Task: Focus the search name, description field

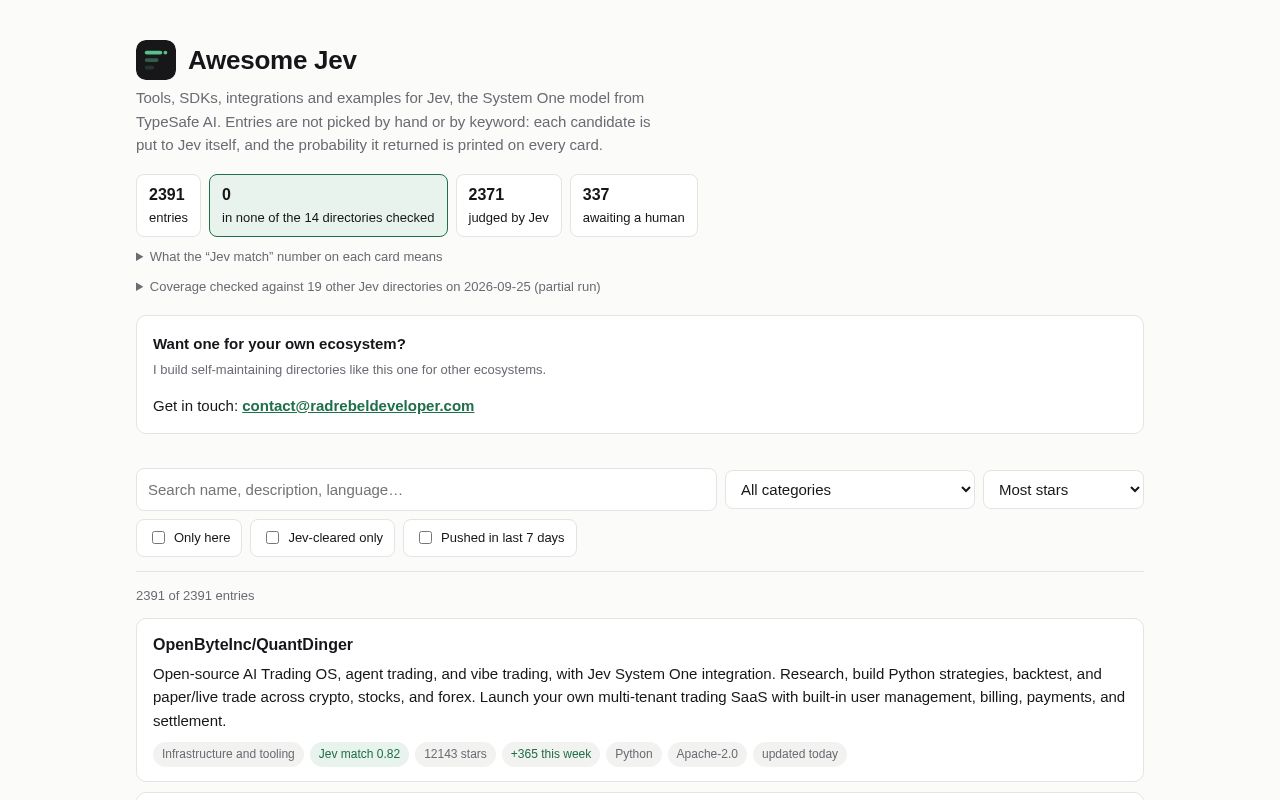Action: 426,490
